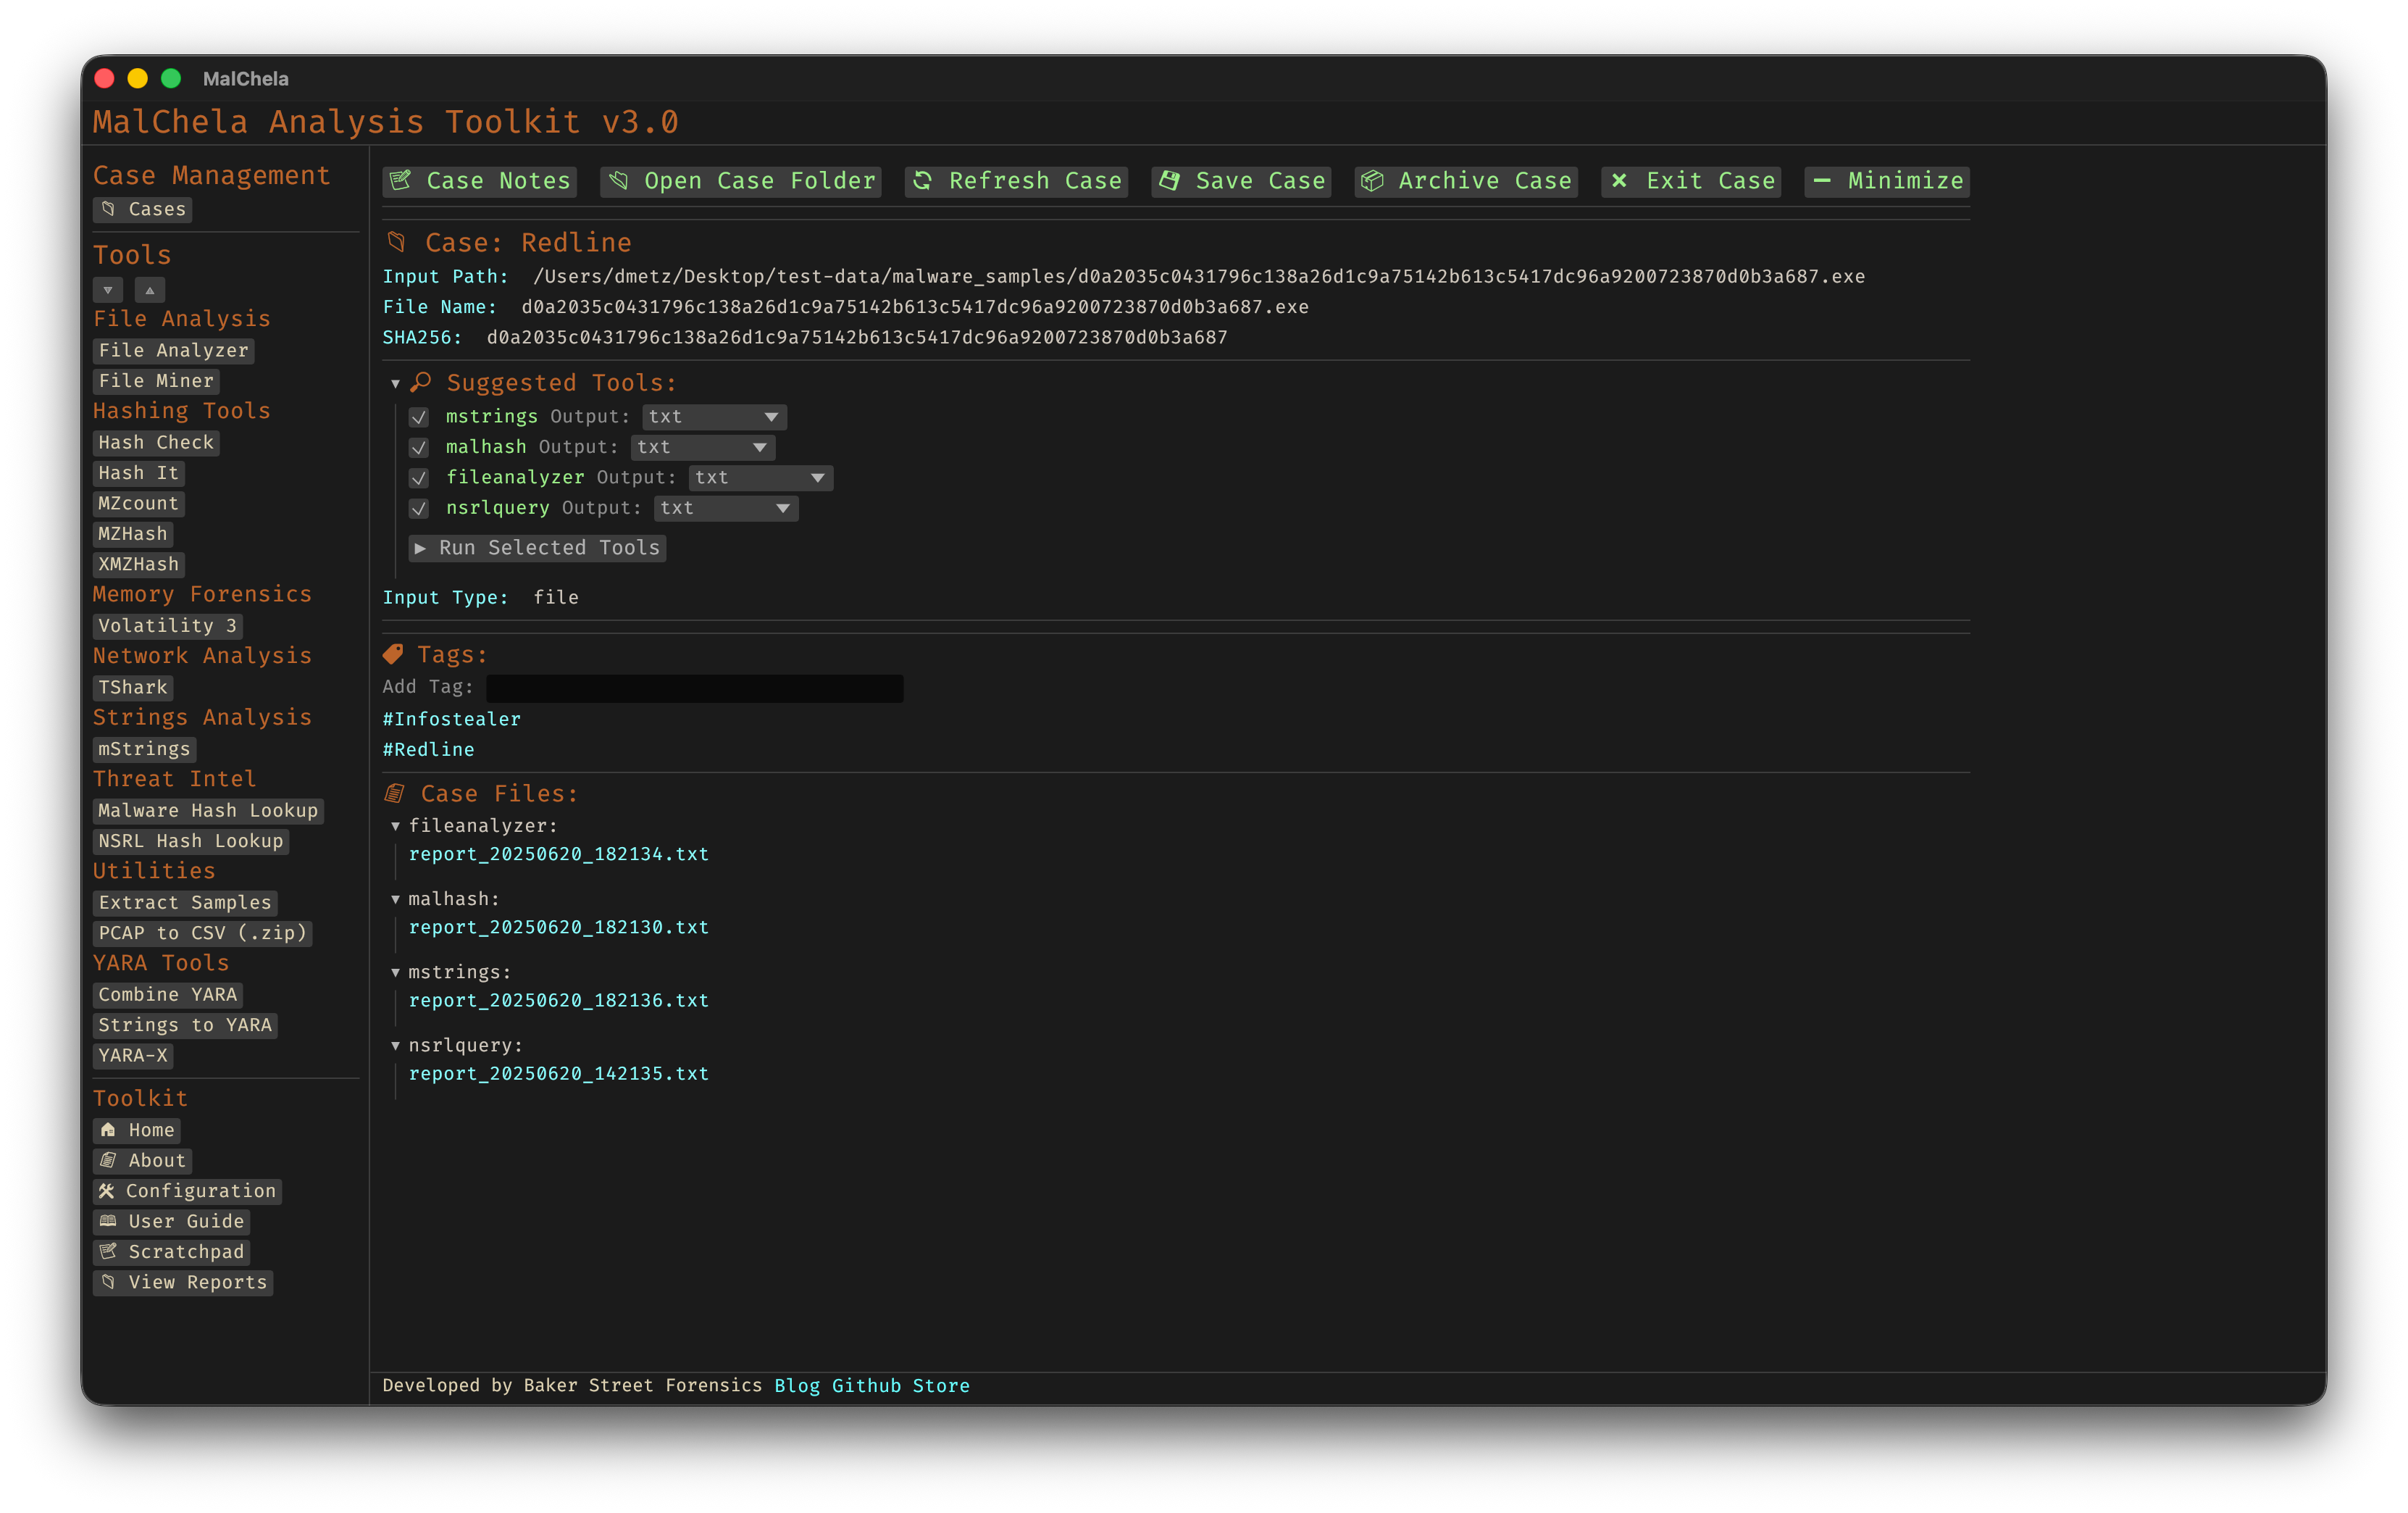Screen dimensions: 2408x1513
Task: Click the SHA256 hash value
Action: [857, 338]
